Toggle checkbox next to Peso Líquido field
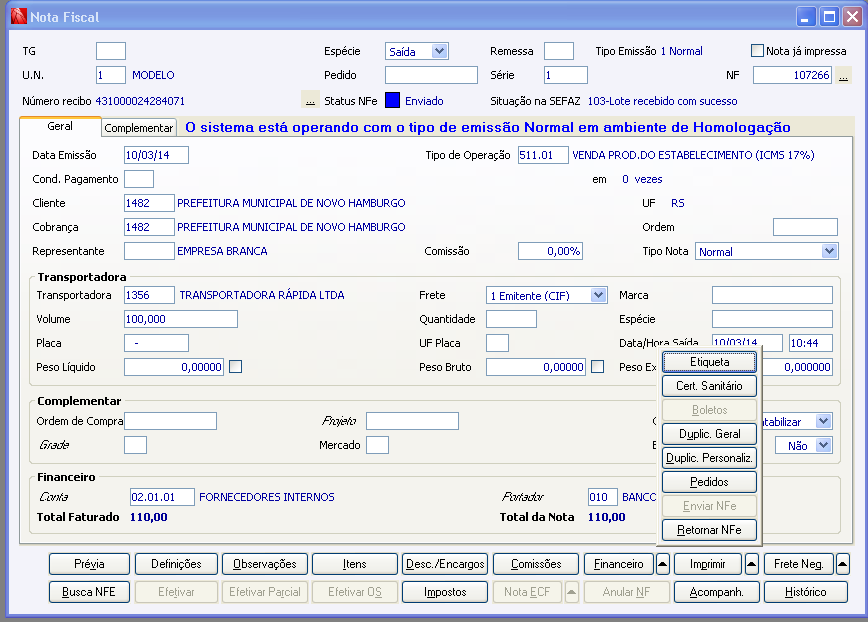This screenshot has height=622, width=868. pos(236,367)
